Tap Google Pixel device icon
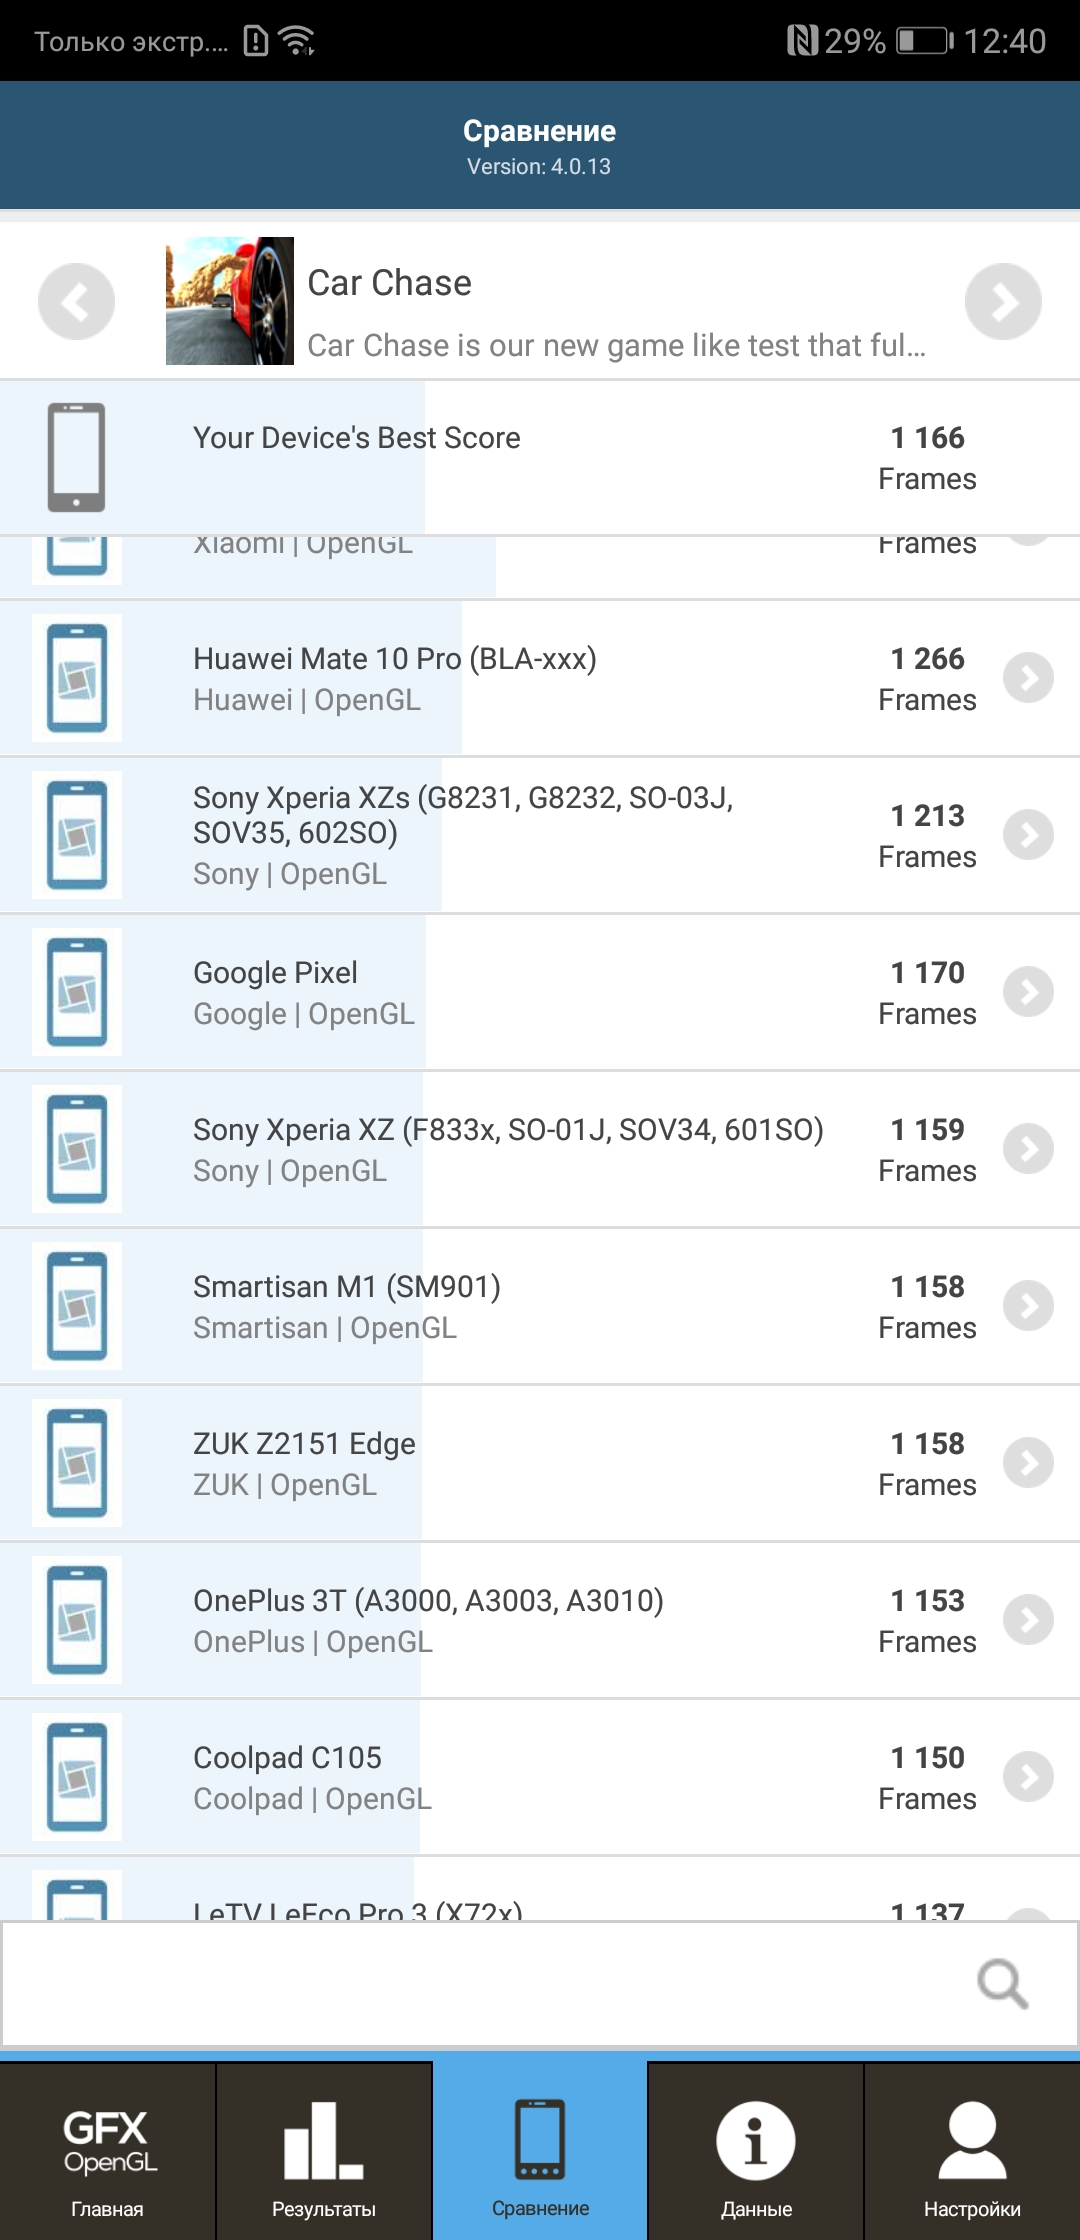This screenshot has height=2240, width=1080. click(77, 992)
